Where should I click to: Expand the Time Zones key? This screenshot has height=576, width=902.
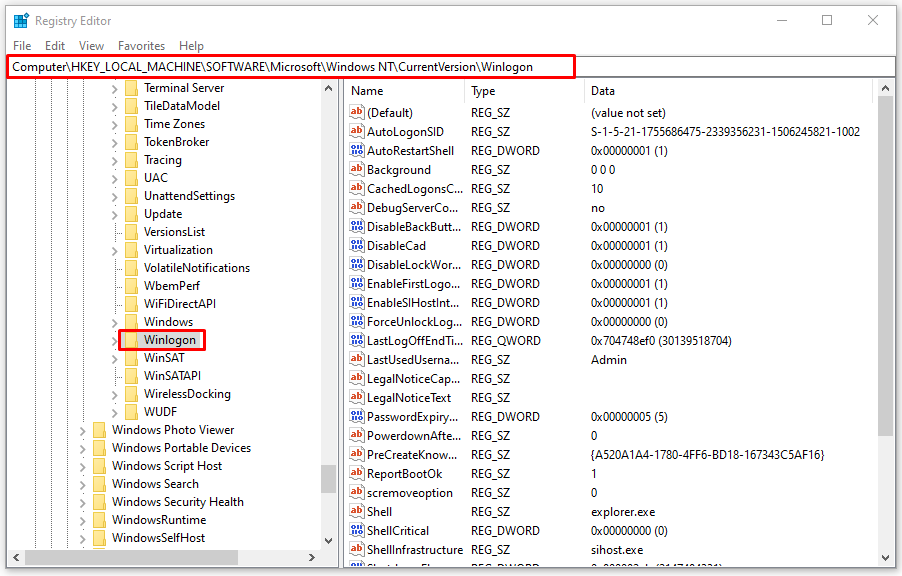click(114, 124)
